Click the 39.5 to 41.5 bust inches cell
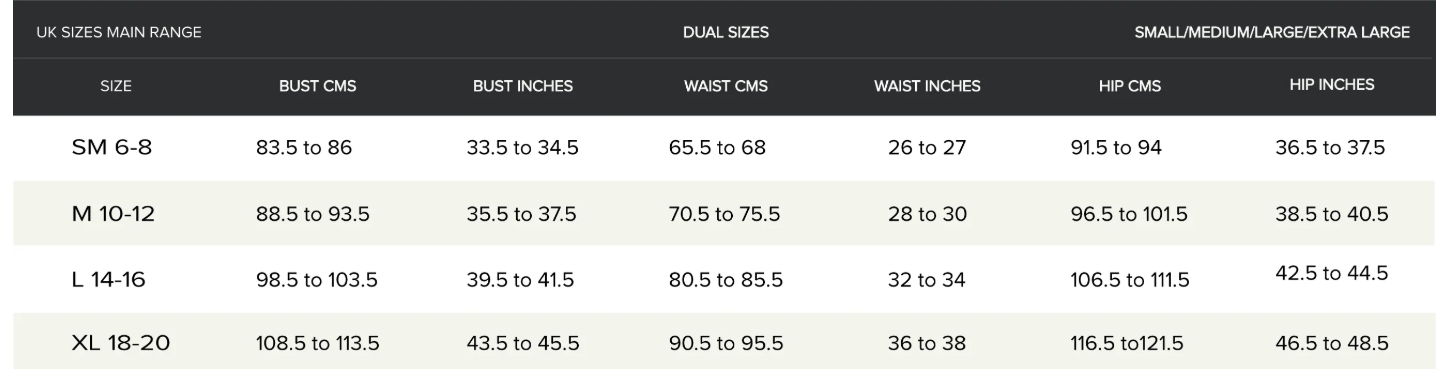The image size is (1441, 369). pyautogui.click(x=521, y=281)
